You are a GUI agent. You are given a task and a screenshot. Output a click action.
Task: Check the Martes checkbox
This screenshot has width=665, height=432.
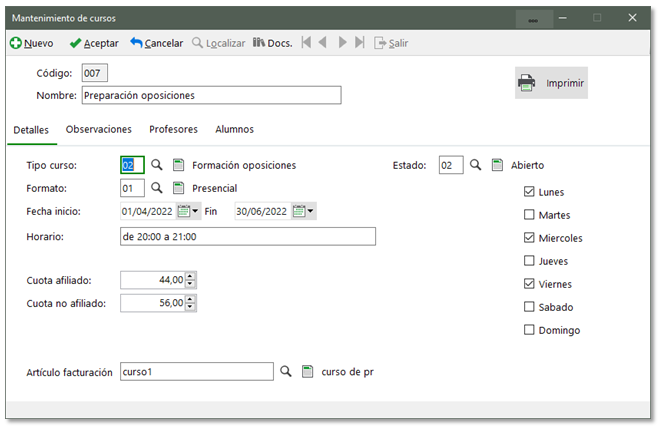pyautogui.click(x=529, y=215)
